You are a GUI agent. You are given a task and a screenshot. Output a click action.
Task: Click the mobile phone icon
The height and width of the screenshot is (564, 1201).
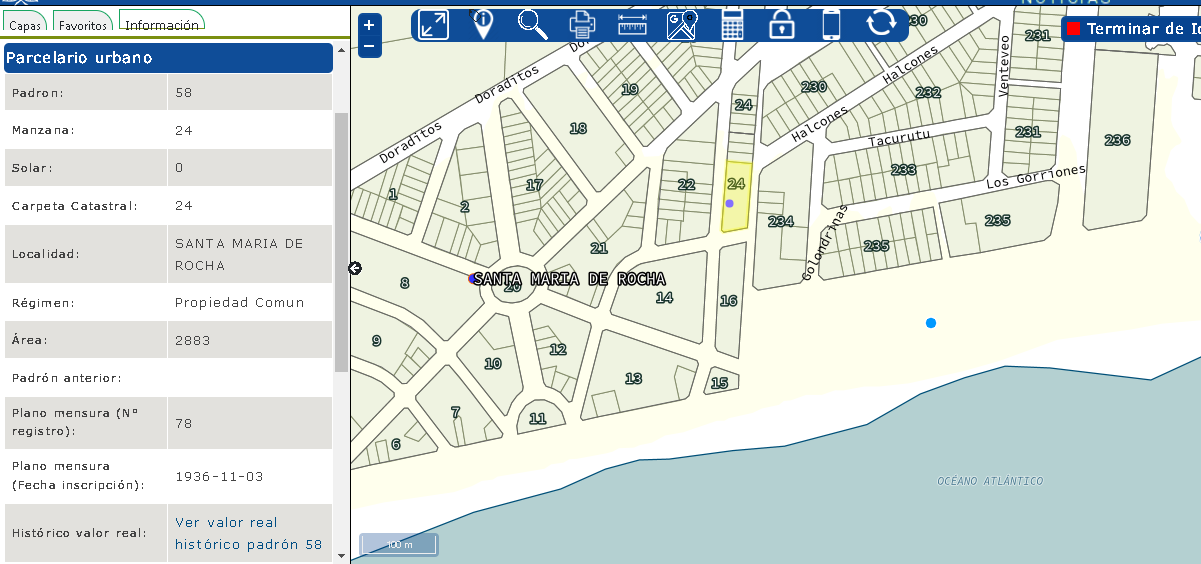coord(831,24)
